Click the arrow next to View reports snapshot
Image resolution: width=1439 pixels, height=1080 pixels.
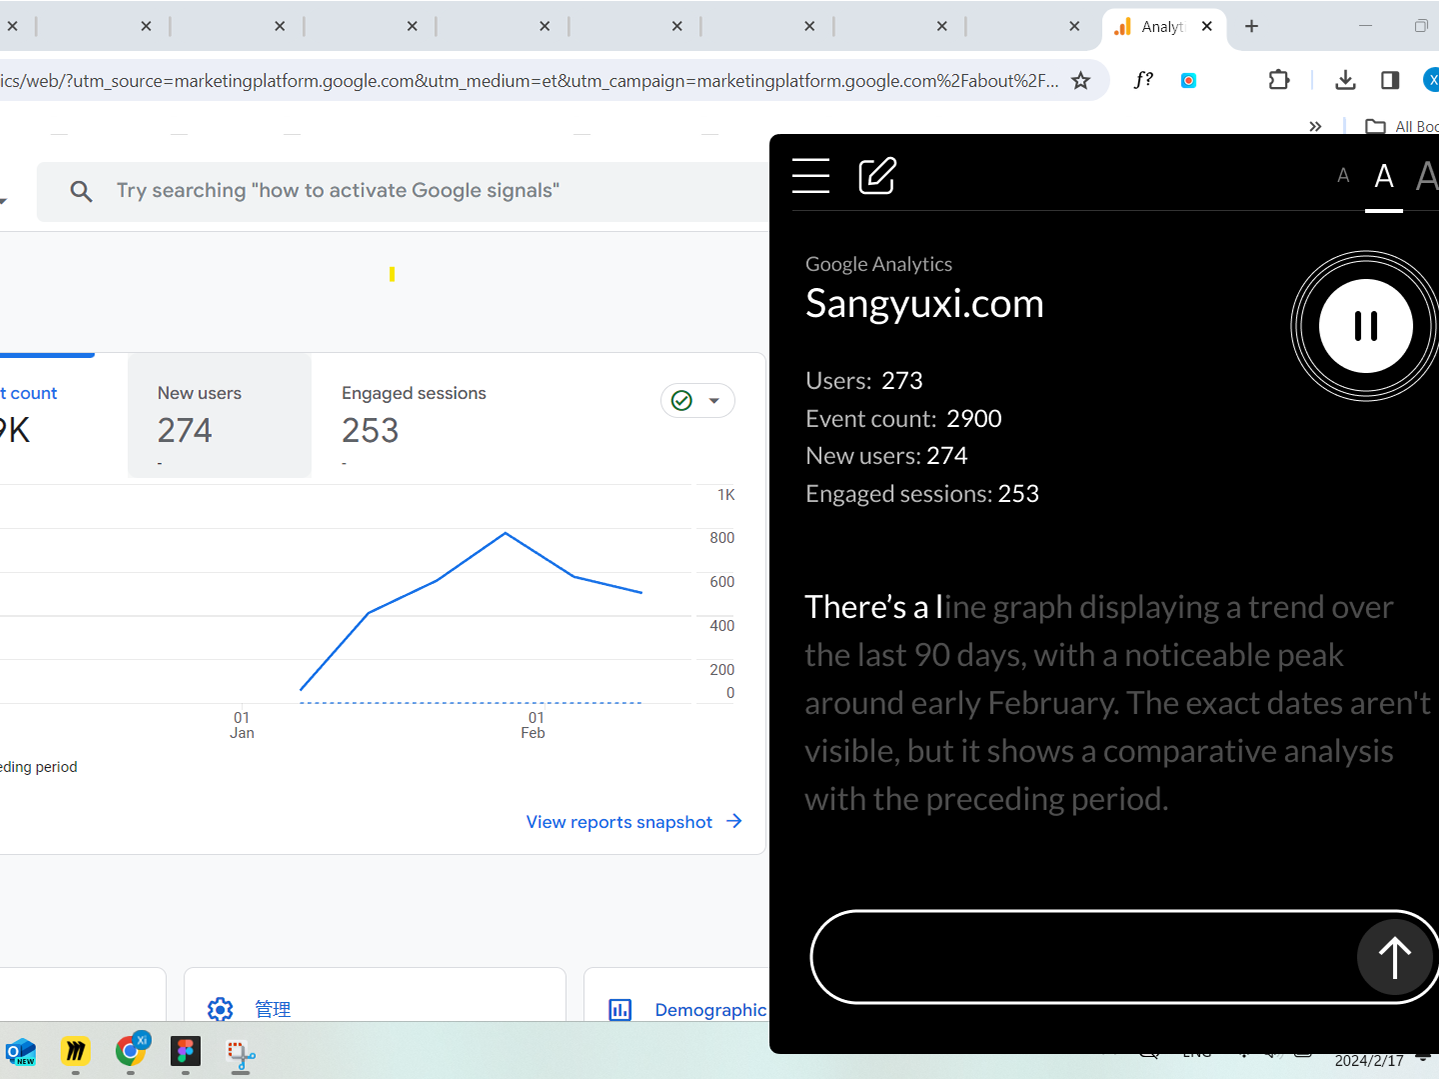(x=734, y=821)
